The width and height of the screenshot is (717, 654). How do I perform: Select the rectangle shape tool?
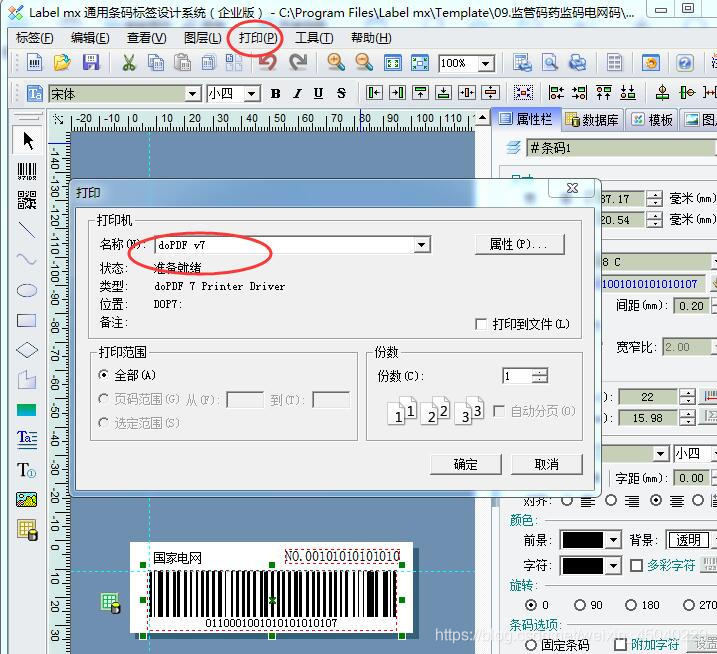(27, 320)
